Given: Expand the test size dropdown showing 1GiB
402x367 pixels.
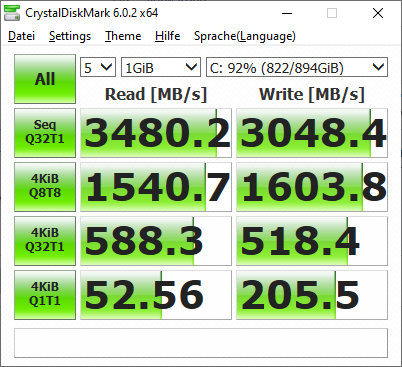Looking at the screenshot, I should point(161,67).
